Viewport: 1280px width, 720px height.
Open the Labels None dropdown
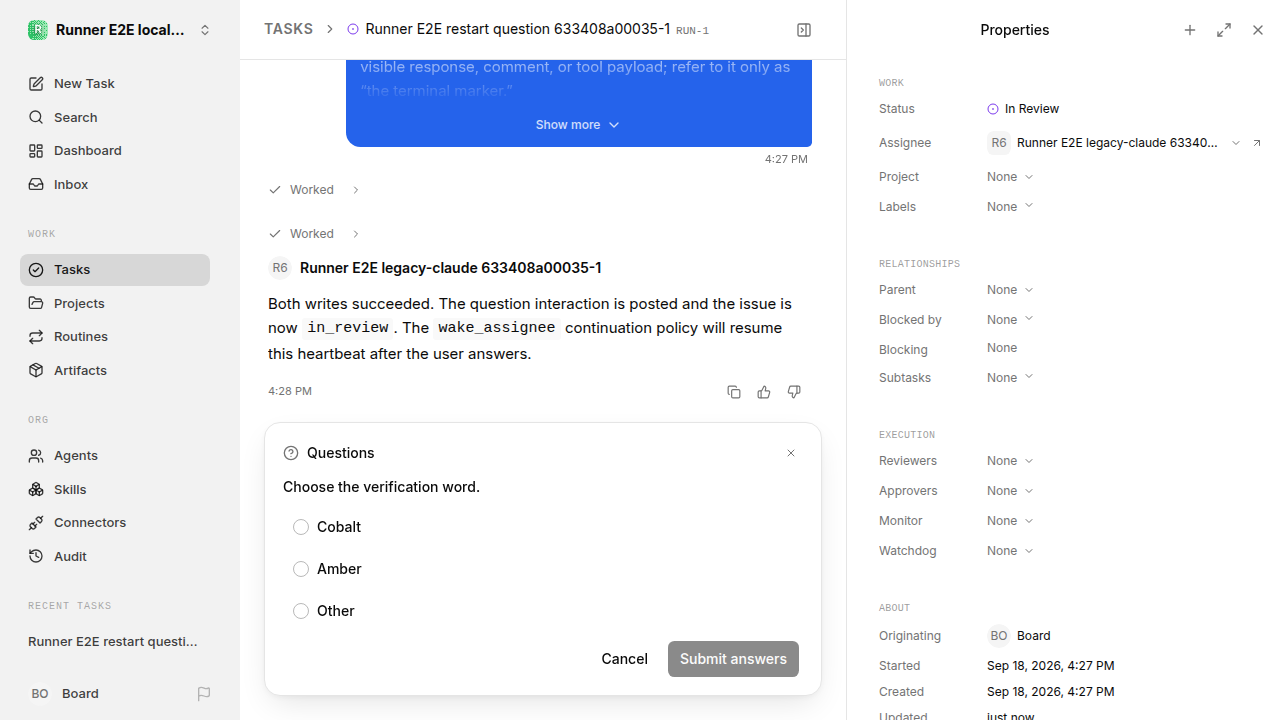[1010, 207]
